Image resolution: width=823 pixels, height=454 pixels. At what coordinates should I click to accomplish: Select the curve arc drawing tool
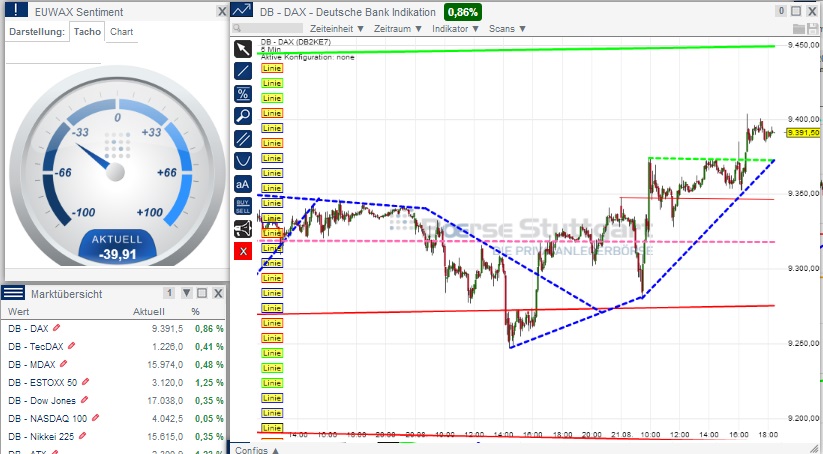click(x=243, y=161)
